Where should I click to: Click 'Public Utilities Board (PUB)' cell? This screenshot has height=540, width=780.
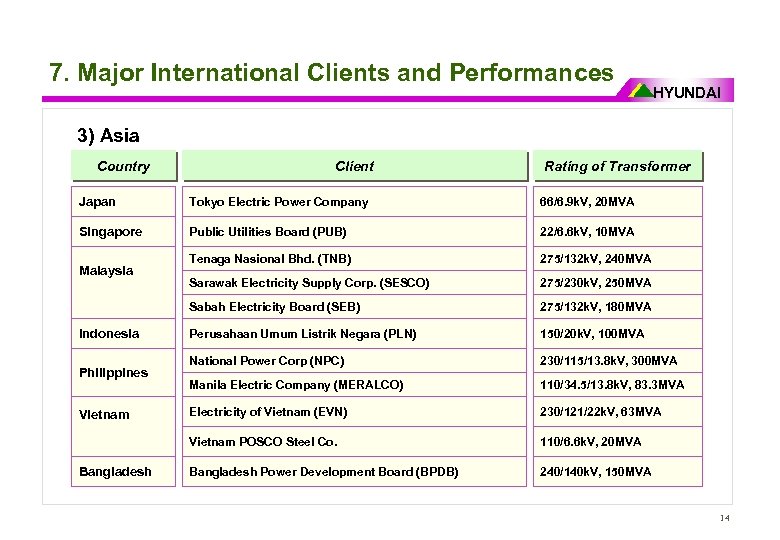tap(354, 232)
